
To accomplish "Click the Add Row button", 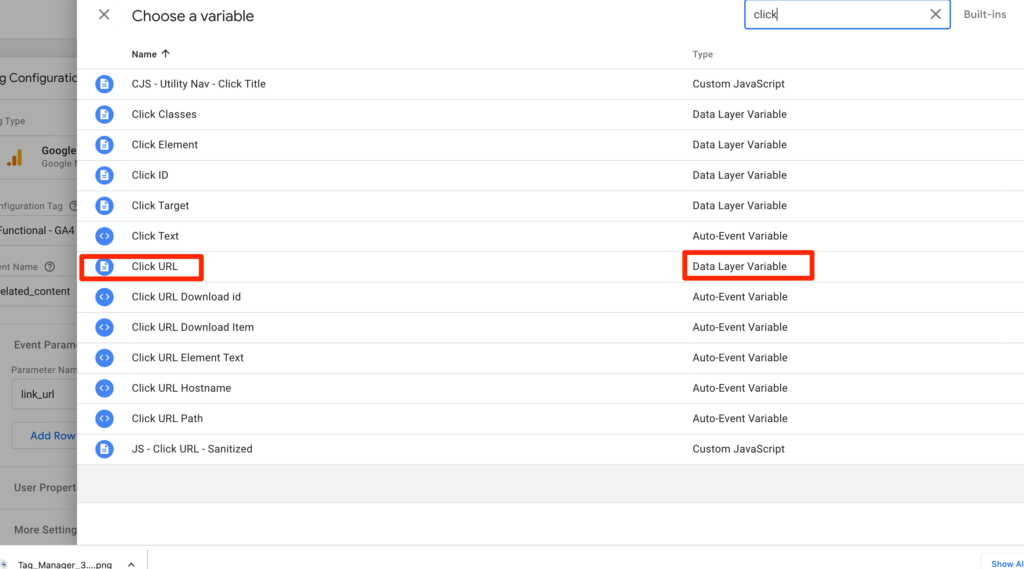I will 52,436.
